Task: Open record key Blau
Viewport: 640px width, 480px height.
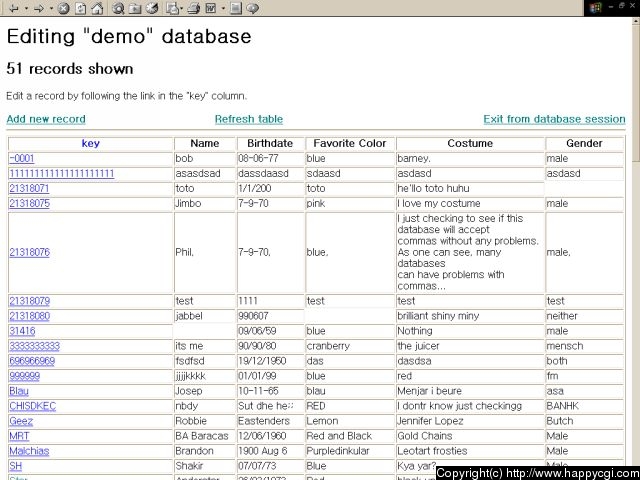Action: coord(19,391)
